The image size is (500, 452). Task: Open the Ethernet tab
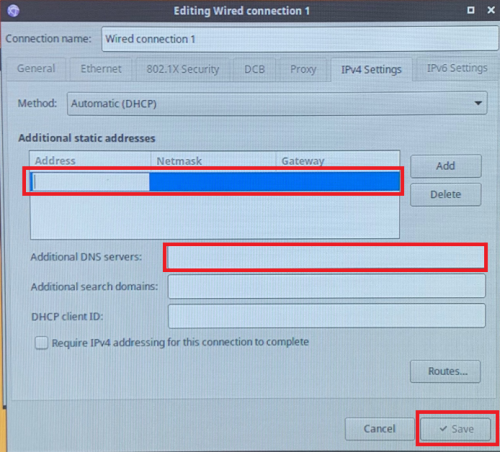[x=101, y=69]
